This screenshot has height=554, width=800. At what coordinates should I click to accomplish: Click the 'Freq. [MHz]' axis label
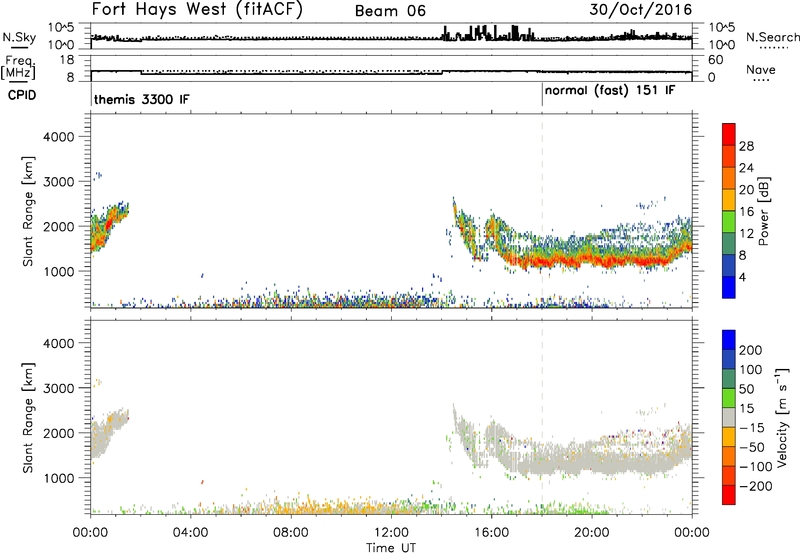click(x=18, y=68)
